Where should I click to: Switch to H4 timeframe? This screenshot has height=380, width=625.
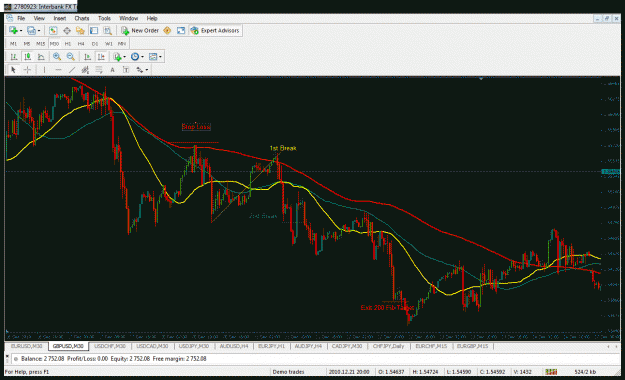click(x=81, y=43)
